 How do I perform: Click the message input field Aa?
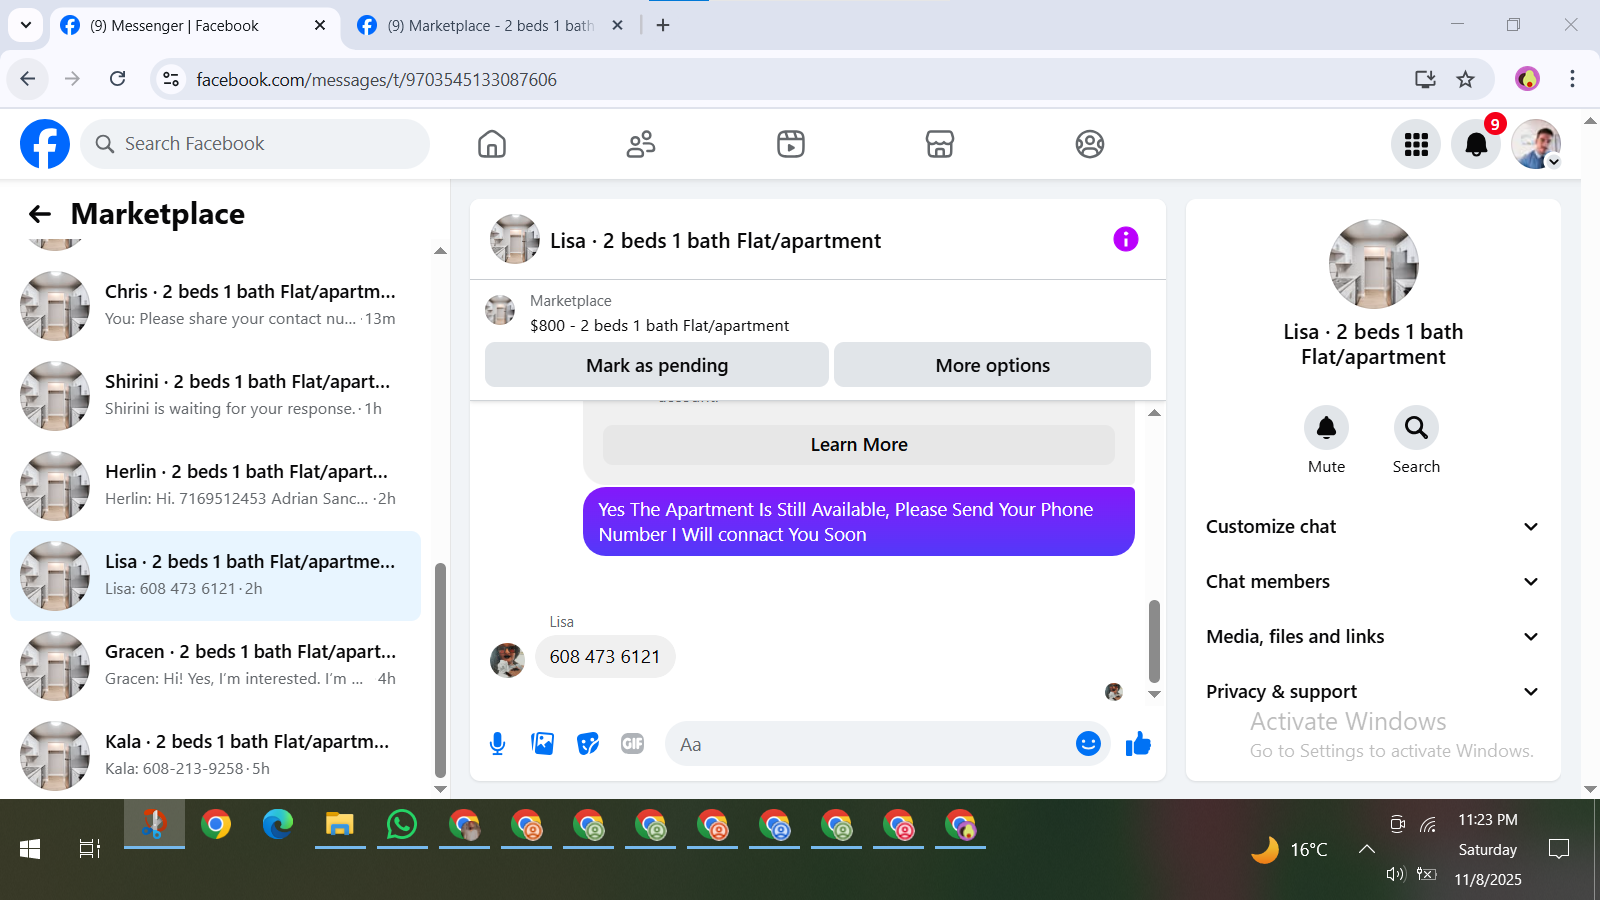point(870,744)
